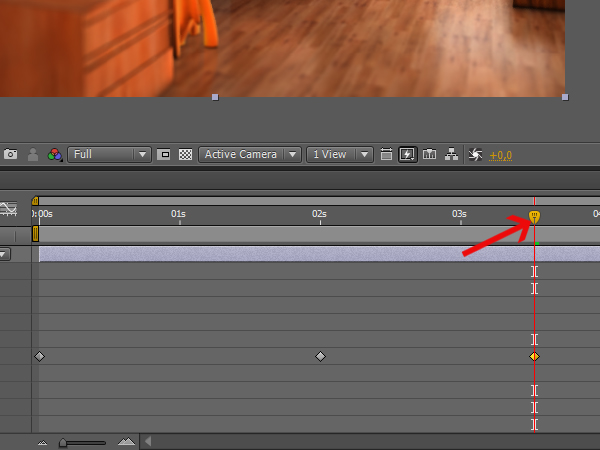Toggle Pixel Aspect Ratio Correction icon
This screenshot has height=450, width=600.
(x=386, y=155)
